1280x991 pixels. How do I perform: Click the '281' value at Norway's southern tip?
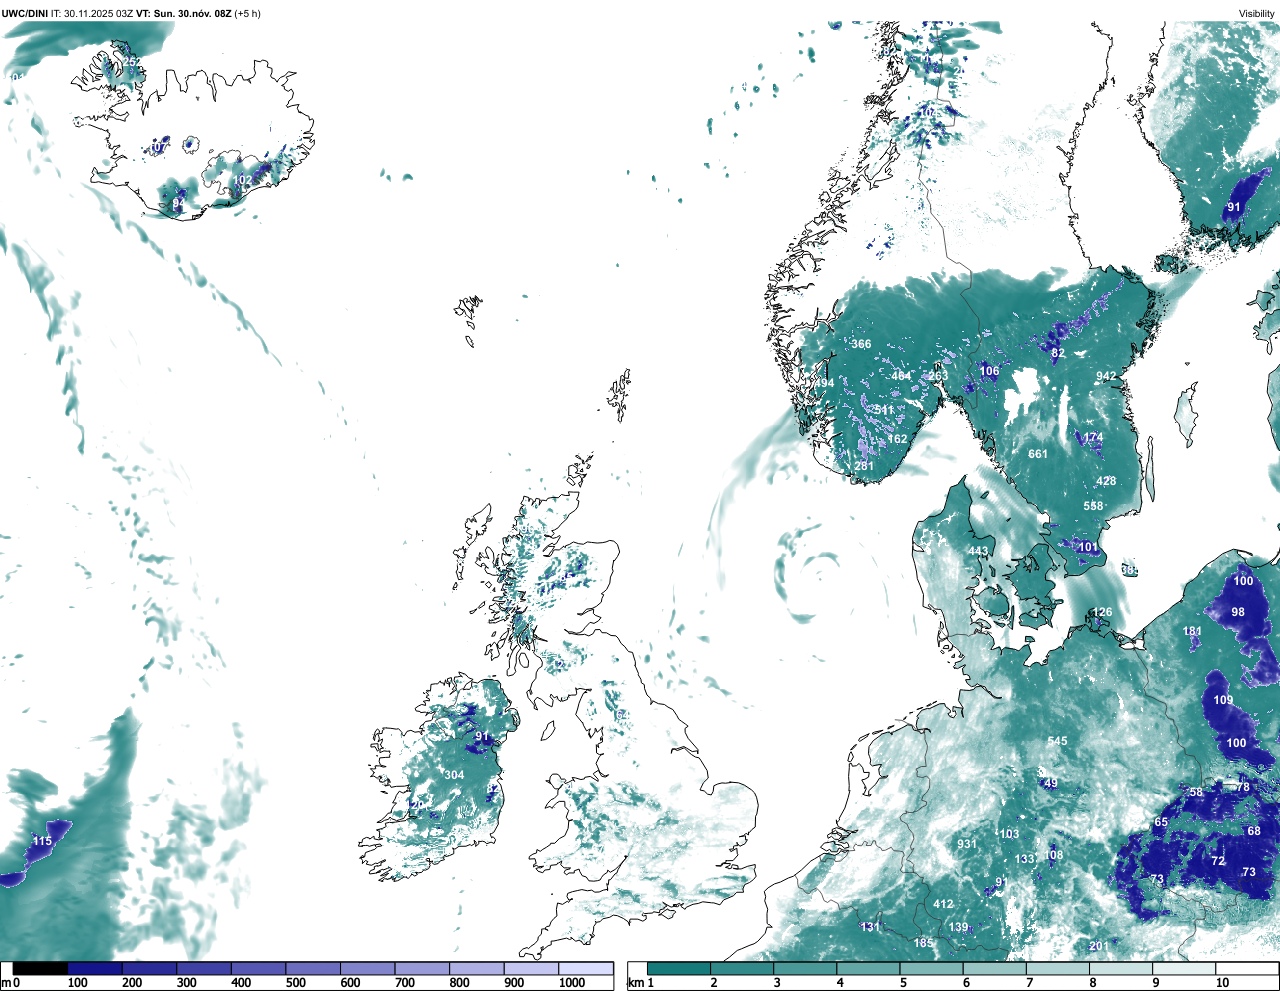click(x=864, y=466)
